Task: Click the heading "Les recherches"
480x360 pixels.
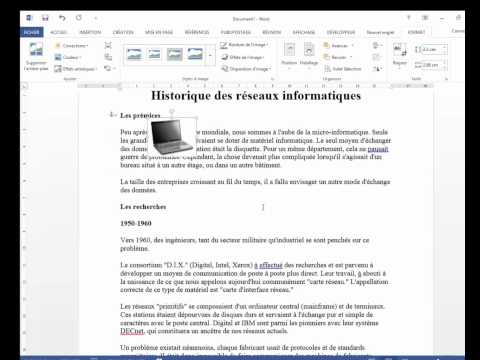Action: (143, 207)
